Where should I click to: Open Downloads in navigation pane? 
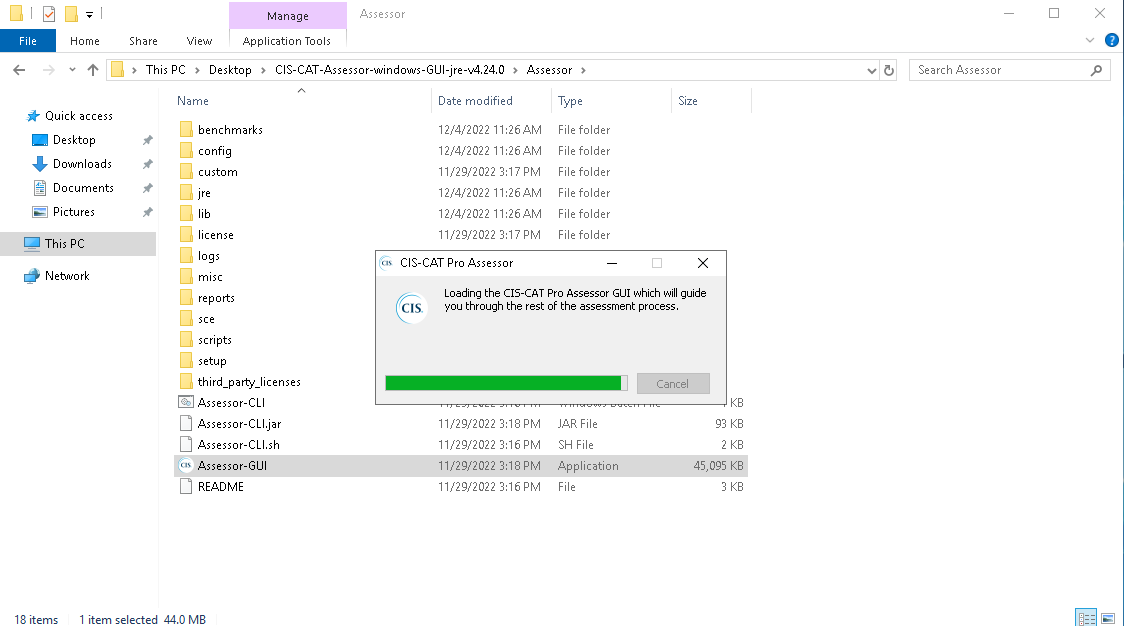pos(82,163)
